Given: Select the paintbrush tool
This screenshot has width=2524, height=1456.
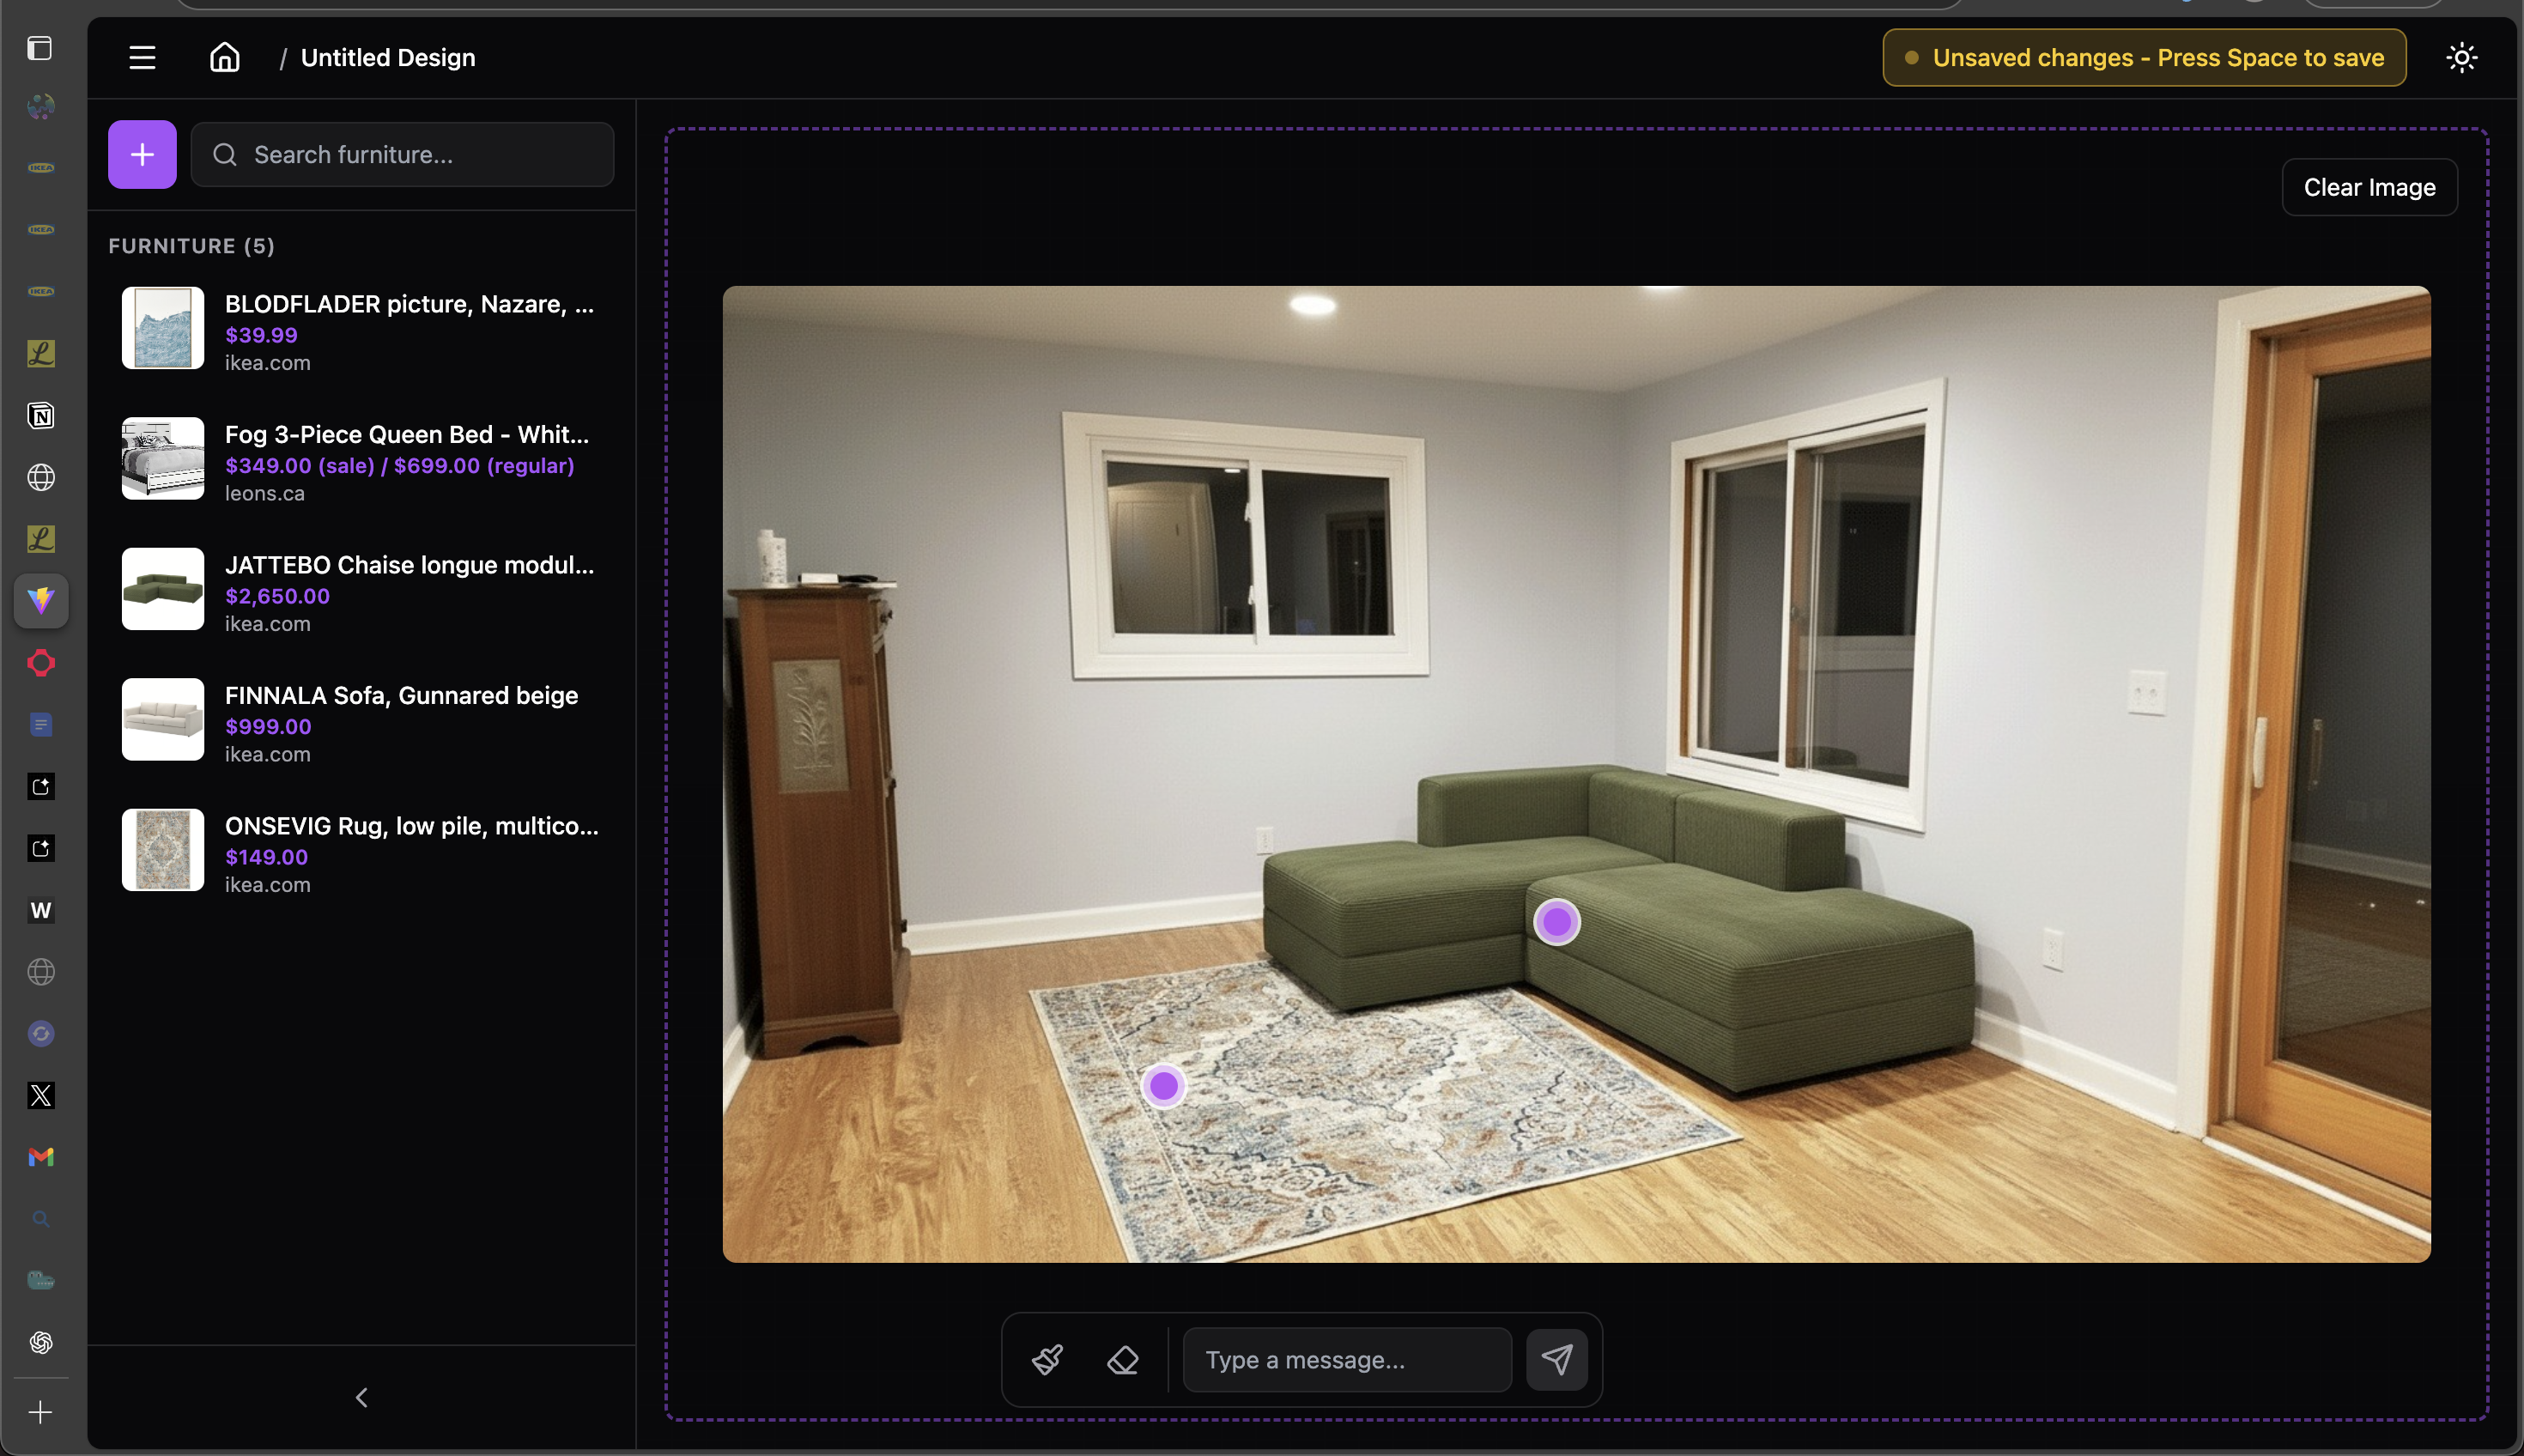Looking at the screenshot, I should tap(1047, 1359).
